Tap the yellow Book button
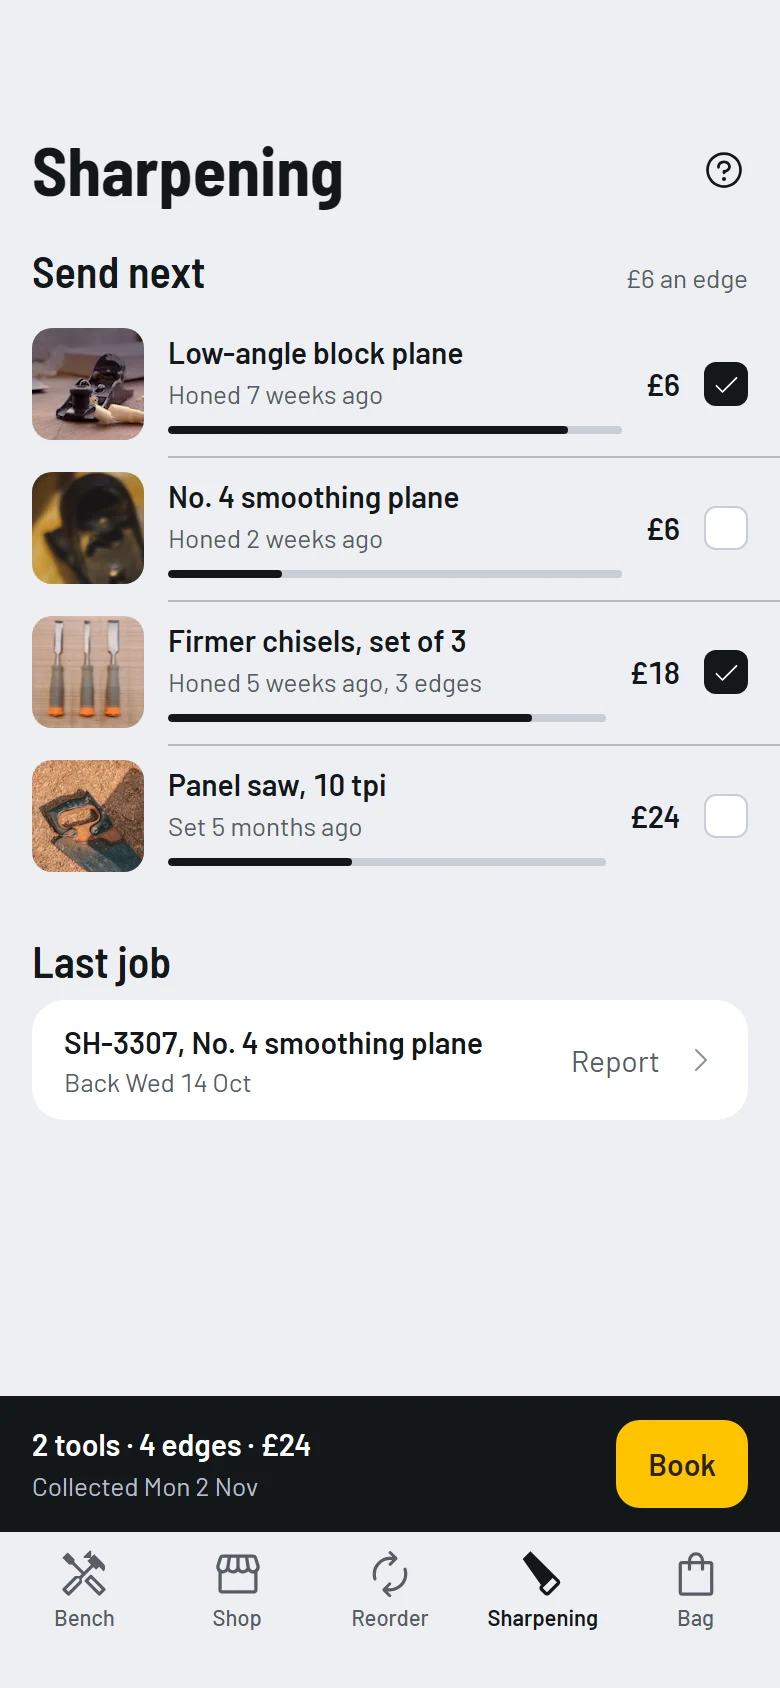 point(682,1464)
